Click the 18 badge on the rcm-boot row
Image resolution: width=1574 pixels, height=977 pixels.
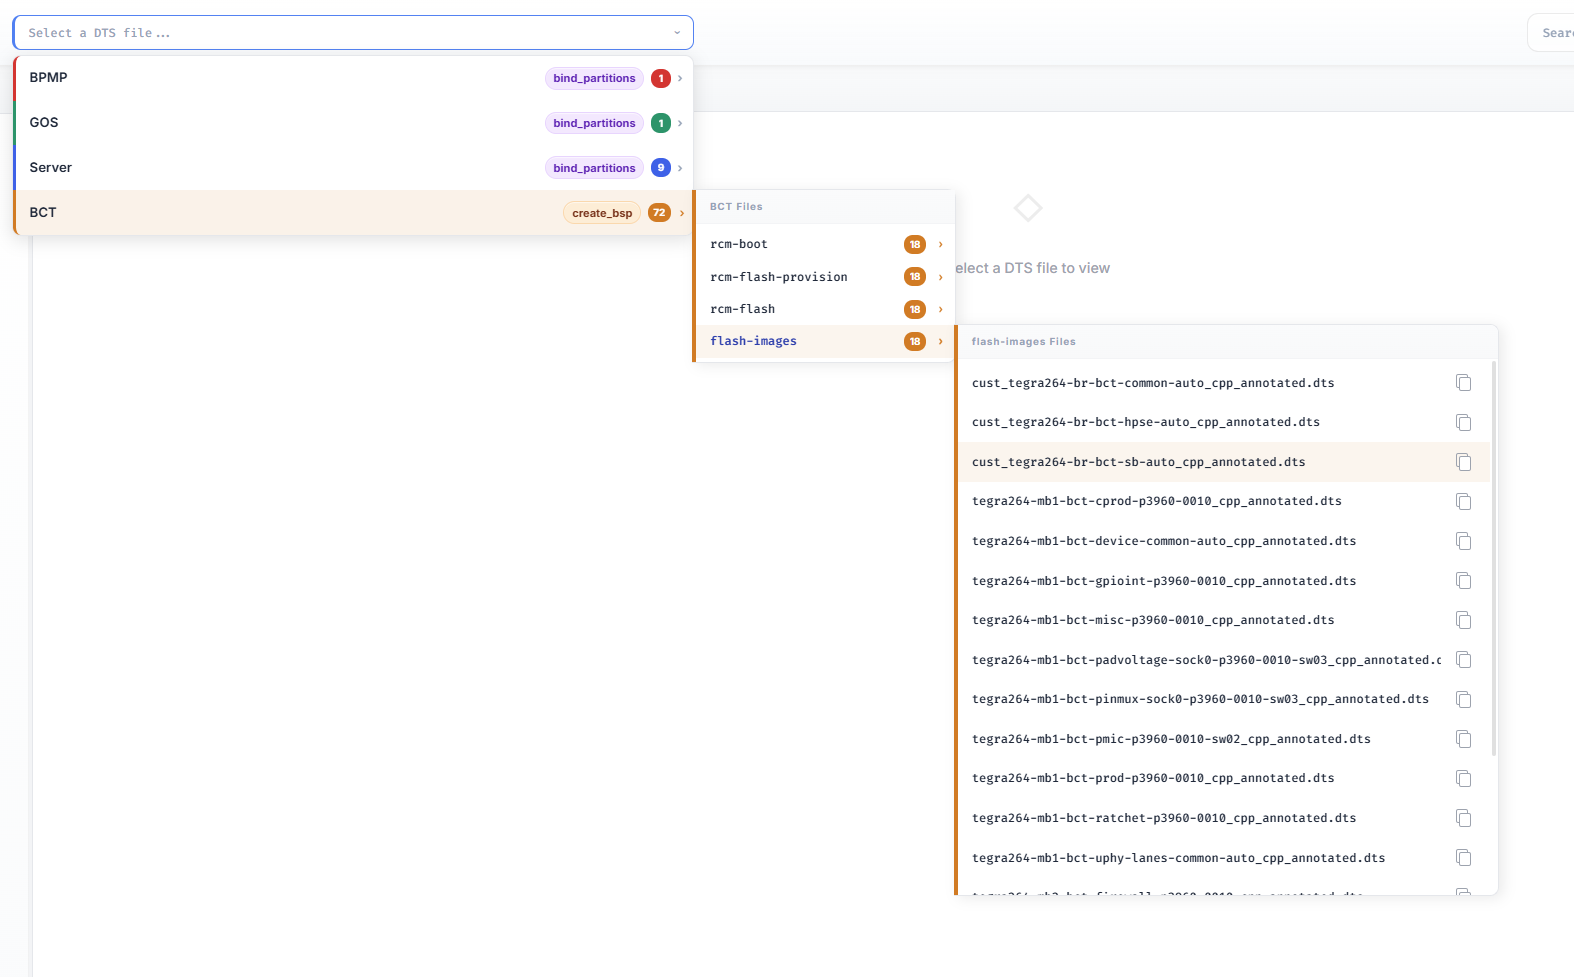[915, 244]
